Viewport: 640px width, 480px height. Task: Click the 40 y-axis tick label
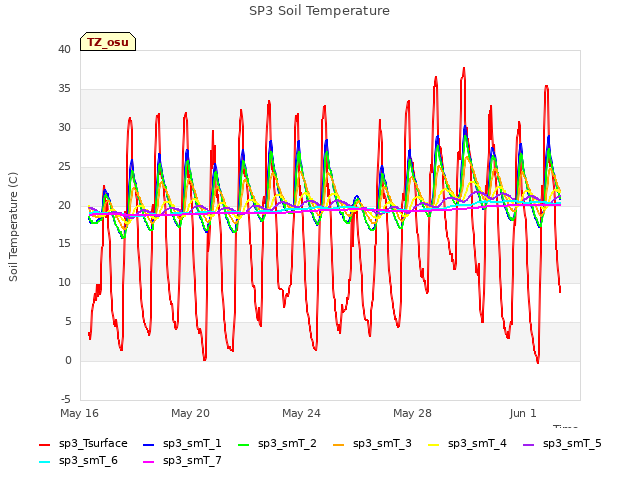tap(64, 49)
